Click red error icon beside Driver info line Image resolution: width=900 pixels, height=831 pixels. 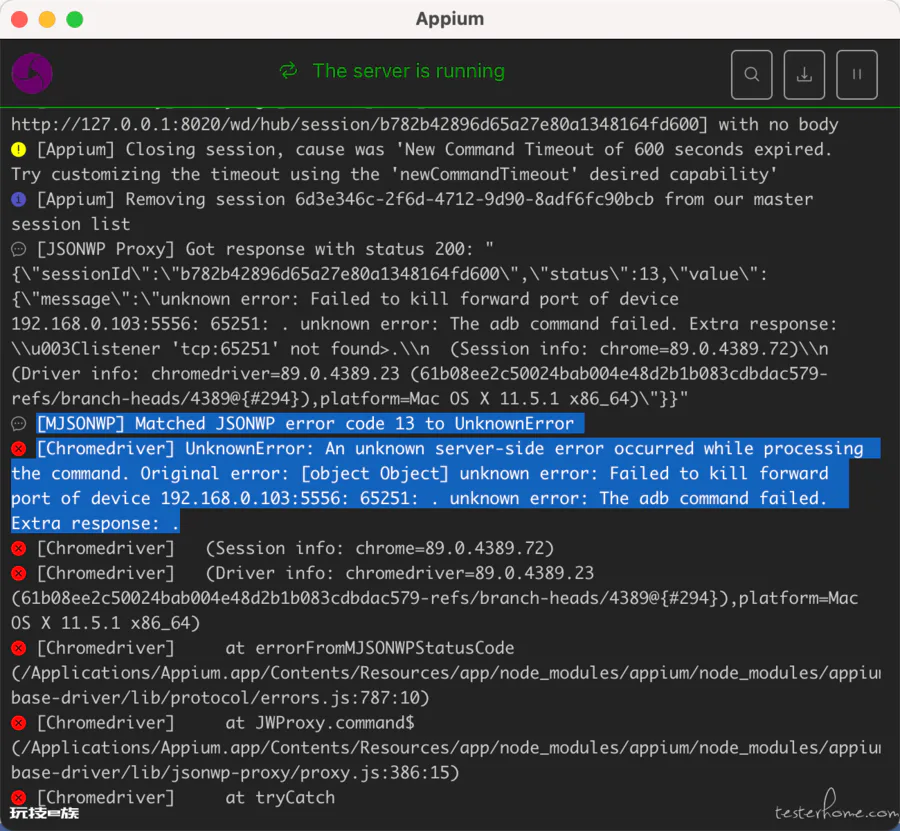point(18,573)
